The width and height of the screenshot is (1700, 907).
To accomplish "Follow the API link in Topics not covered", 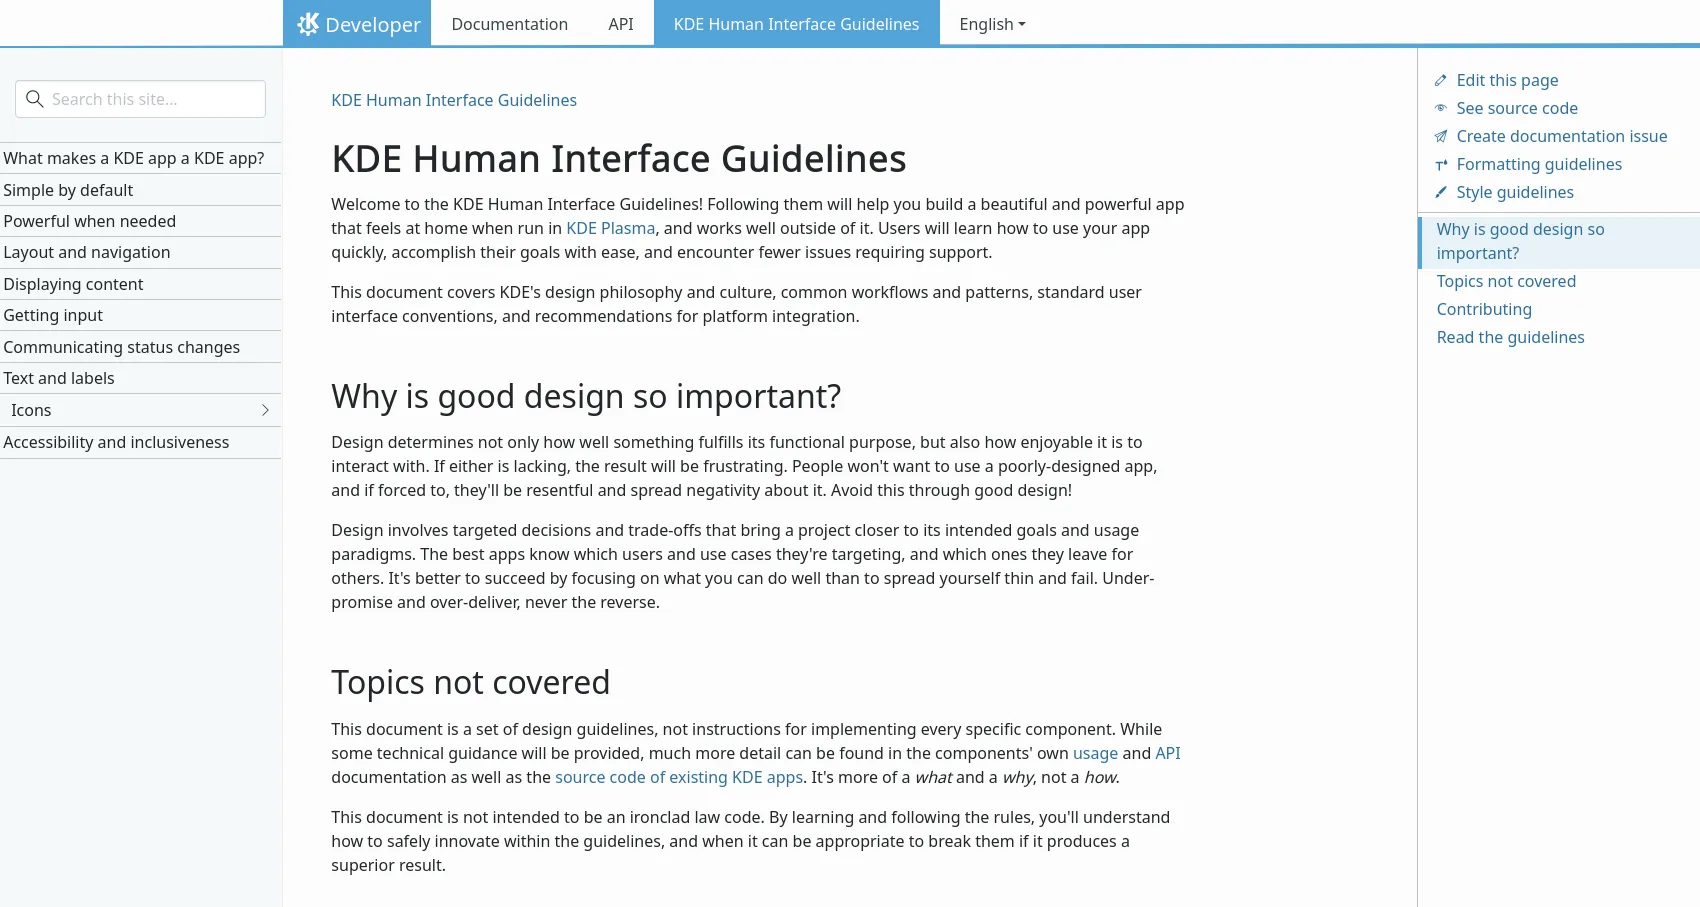I will coord(1168,753).
